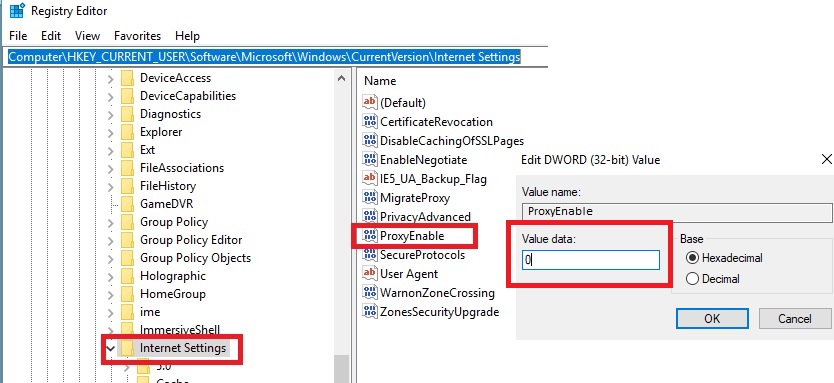Click the DeviceAccess folder icon

click(x=127, y=78)
